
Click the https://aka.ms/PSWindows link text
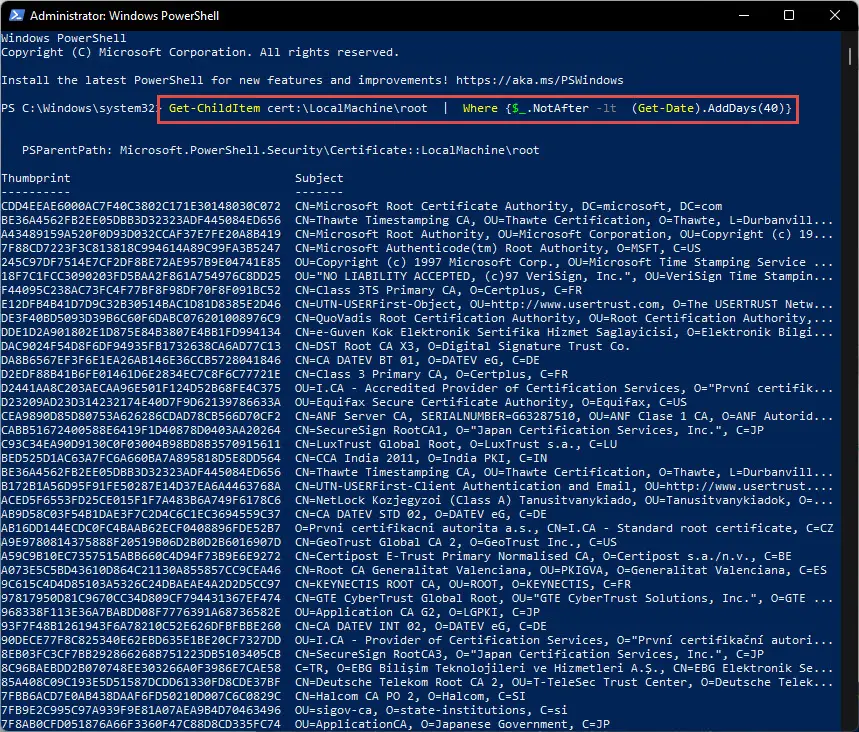(540, 81)
